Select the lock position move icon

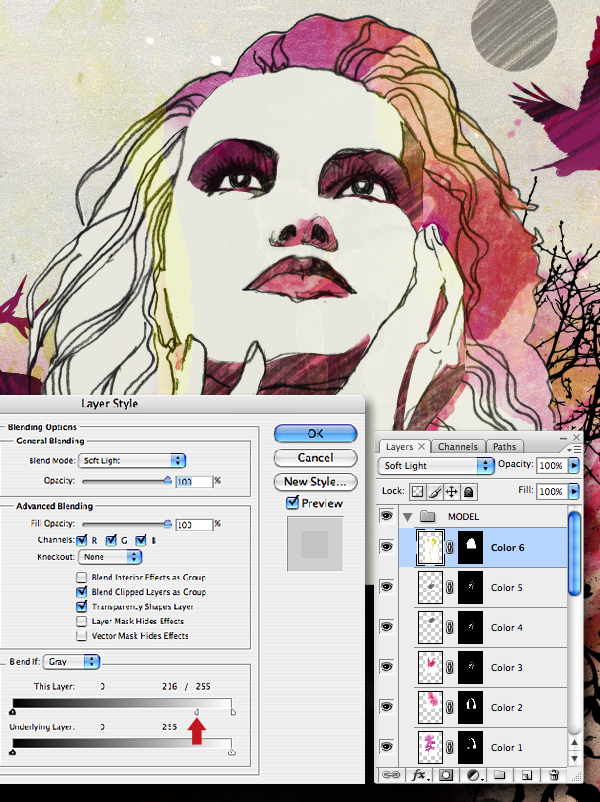(451, 492)
